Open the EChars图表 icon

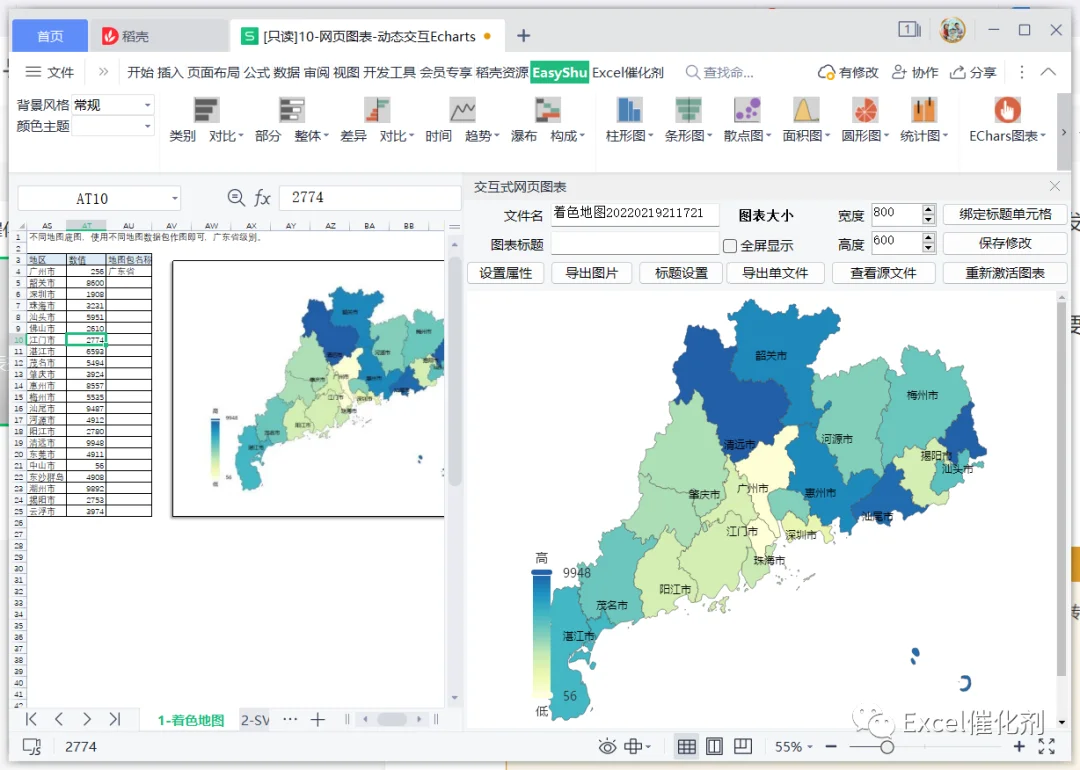pos(1007,110)
